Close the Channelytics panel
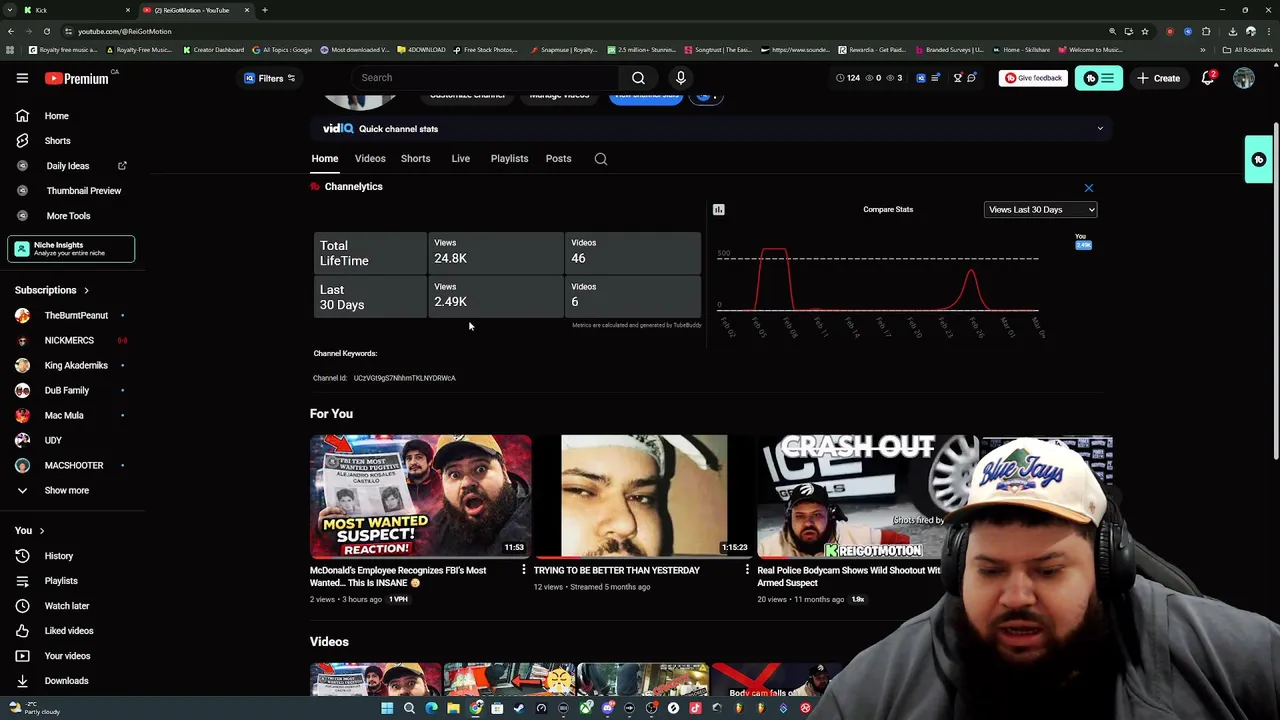The image size is (1280, 720). [x=1089, y=188]
